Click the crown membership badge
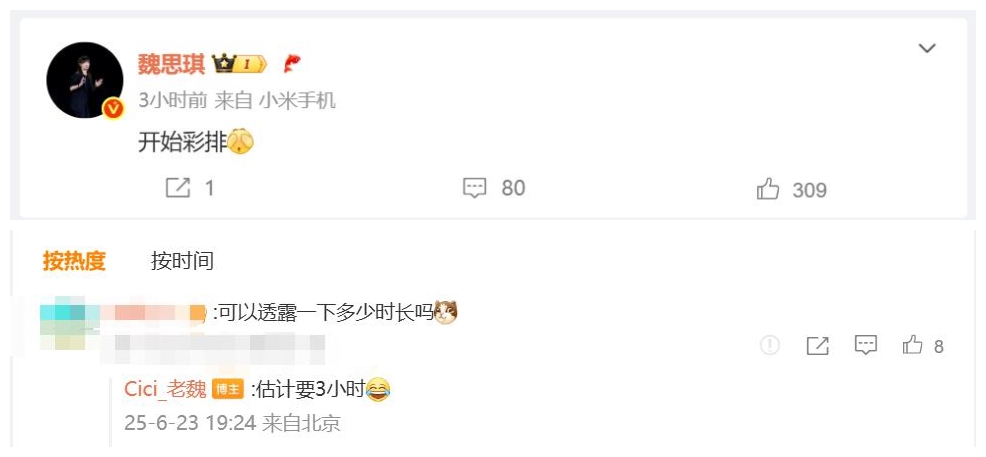 tap(239, 63)
